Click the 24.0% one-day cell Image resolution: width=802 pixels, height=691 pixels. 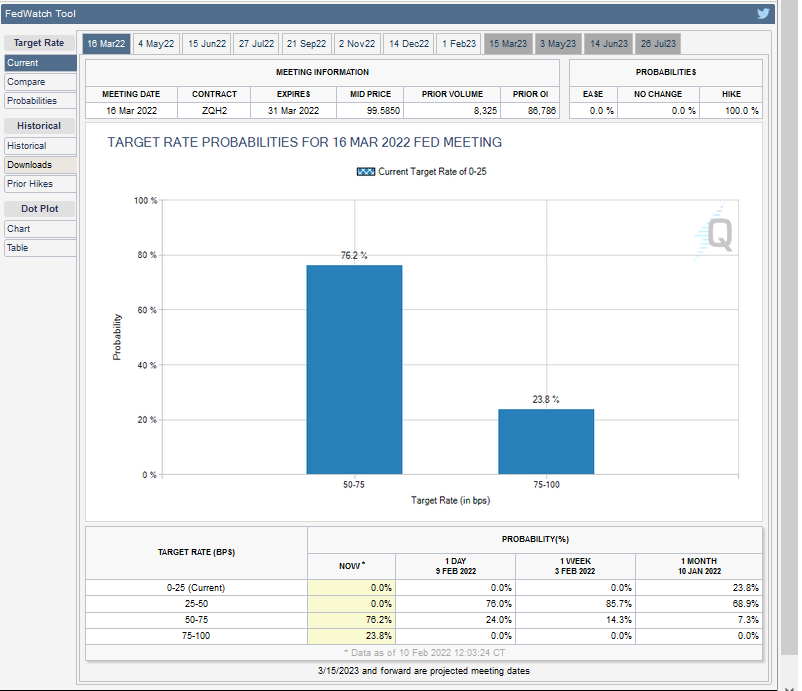pos(455,619)
